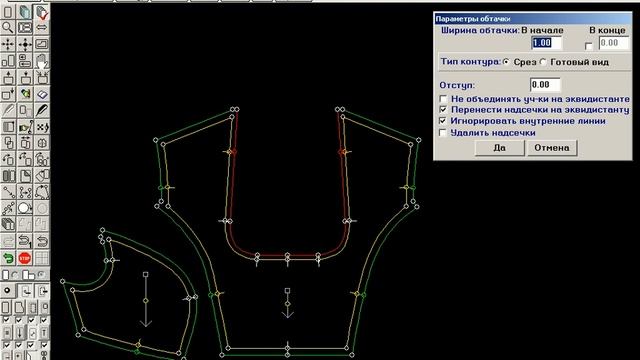The image size is (640, 360).
Task: Click the grain line arrow on the bodice piece
Action: [287, 304]
